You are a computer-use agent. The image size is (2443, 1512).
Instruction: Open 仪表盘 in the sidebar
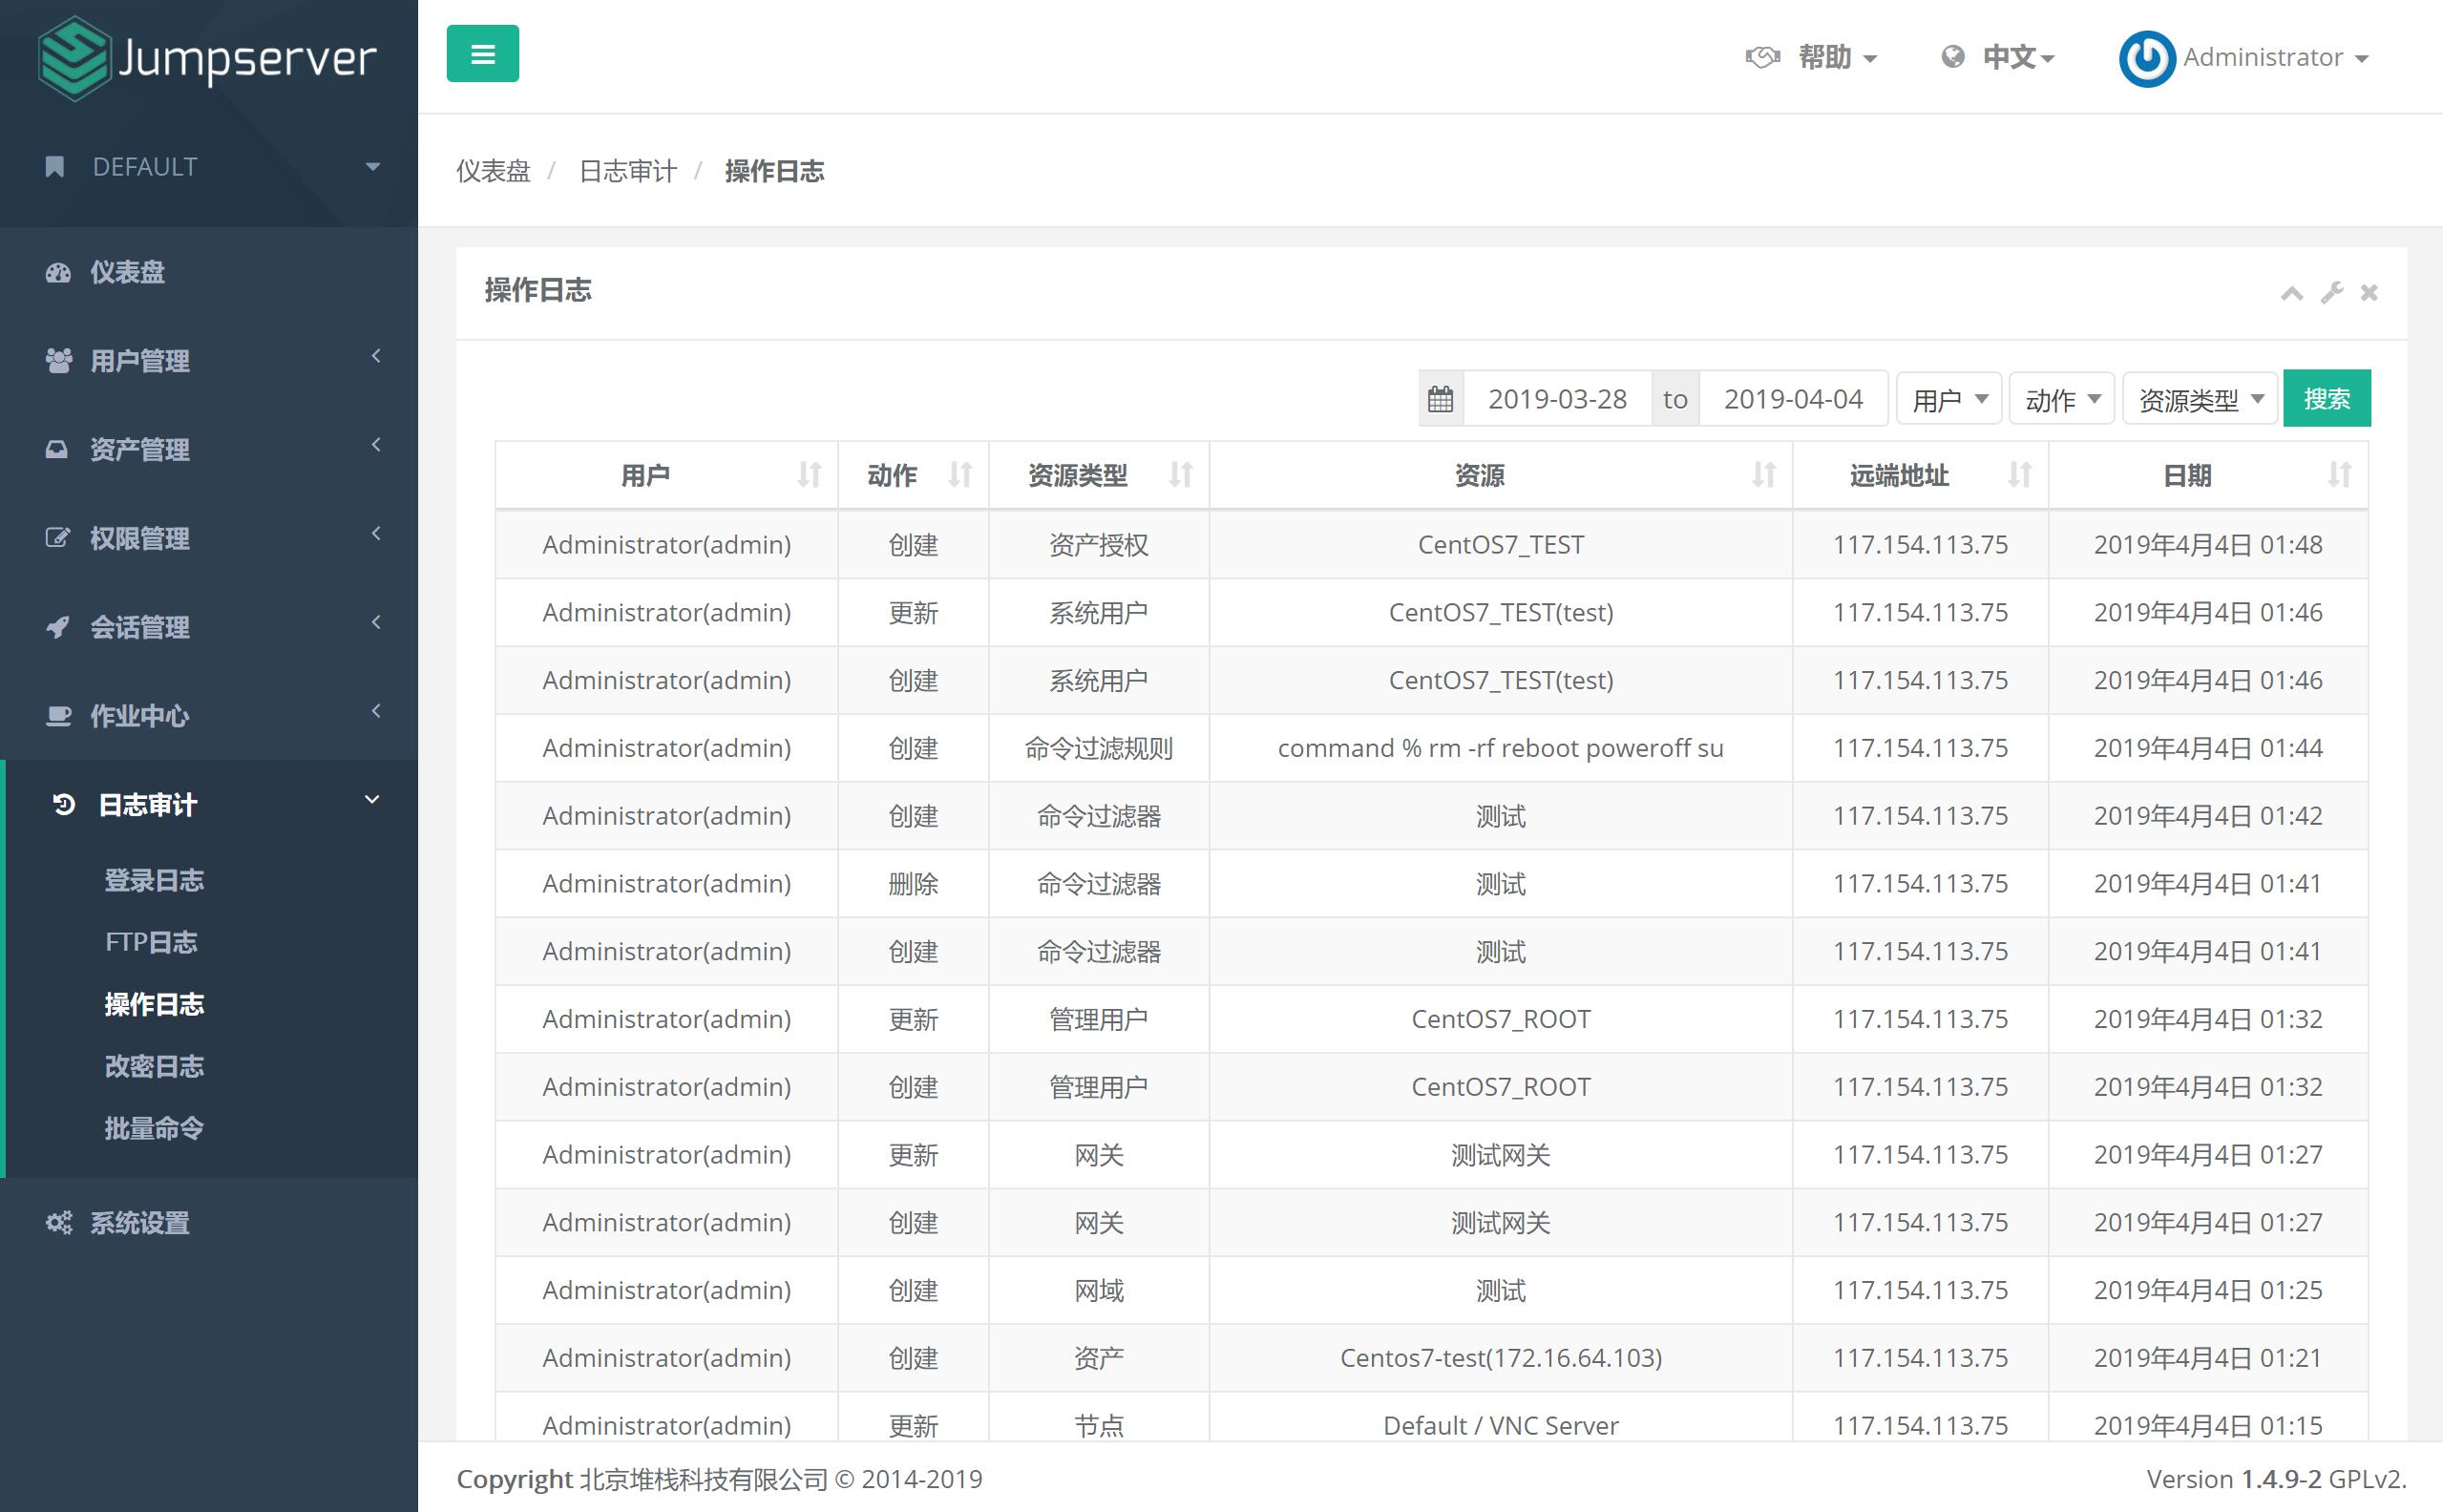tap(209, 272)
